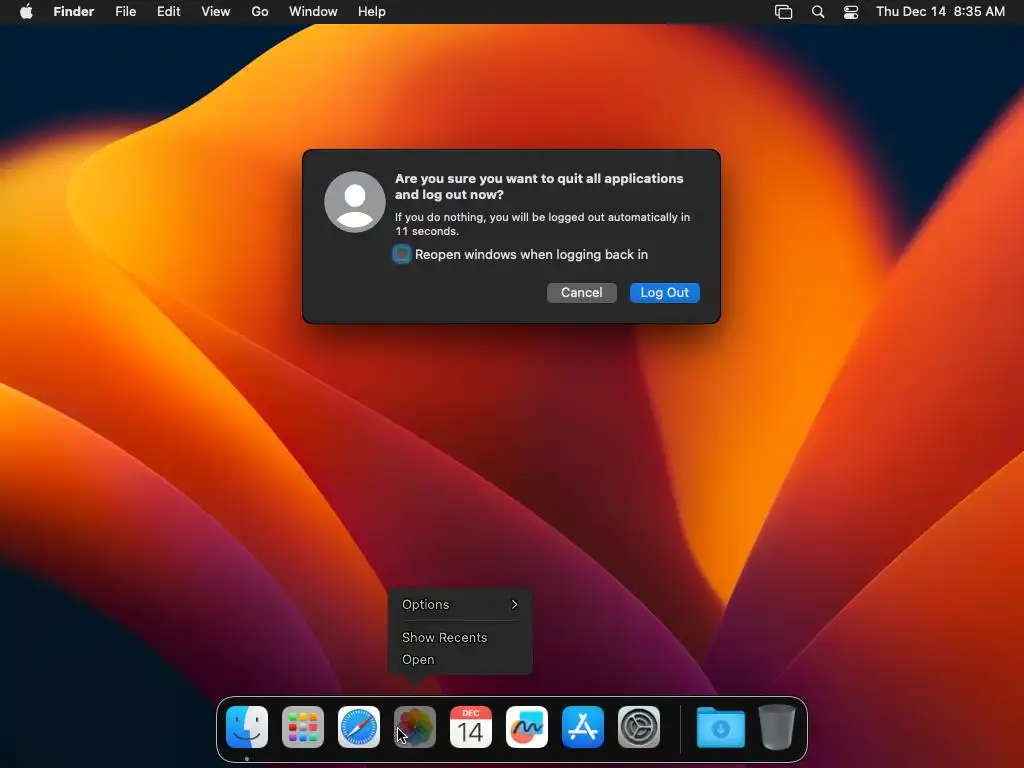Open System Settings gear icon
This screenshot has width=1024, height=768.
pos(639,727)
